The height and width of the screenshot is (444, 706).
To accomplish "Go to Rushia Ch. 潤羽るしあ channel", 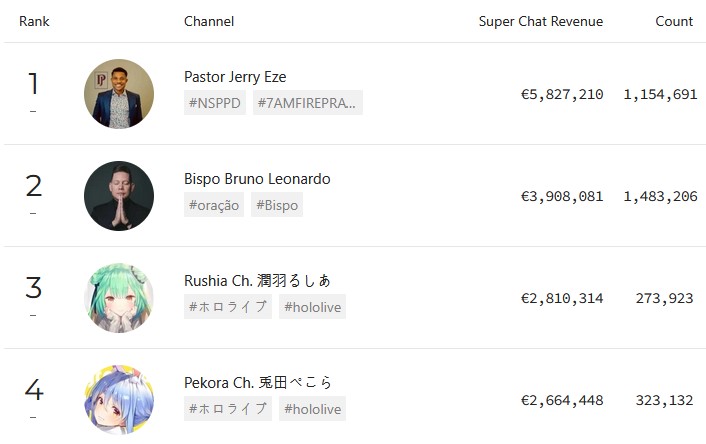I will [257, 281].
